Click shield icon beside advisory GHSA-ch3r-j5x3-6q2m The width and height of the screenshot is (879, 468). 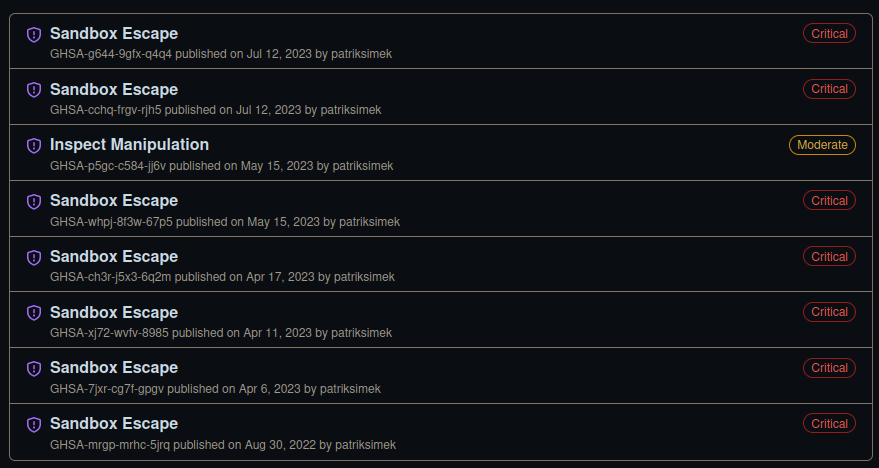(x=33, y=257)
